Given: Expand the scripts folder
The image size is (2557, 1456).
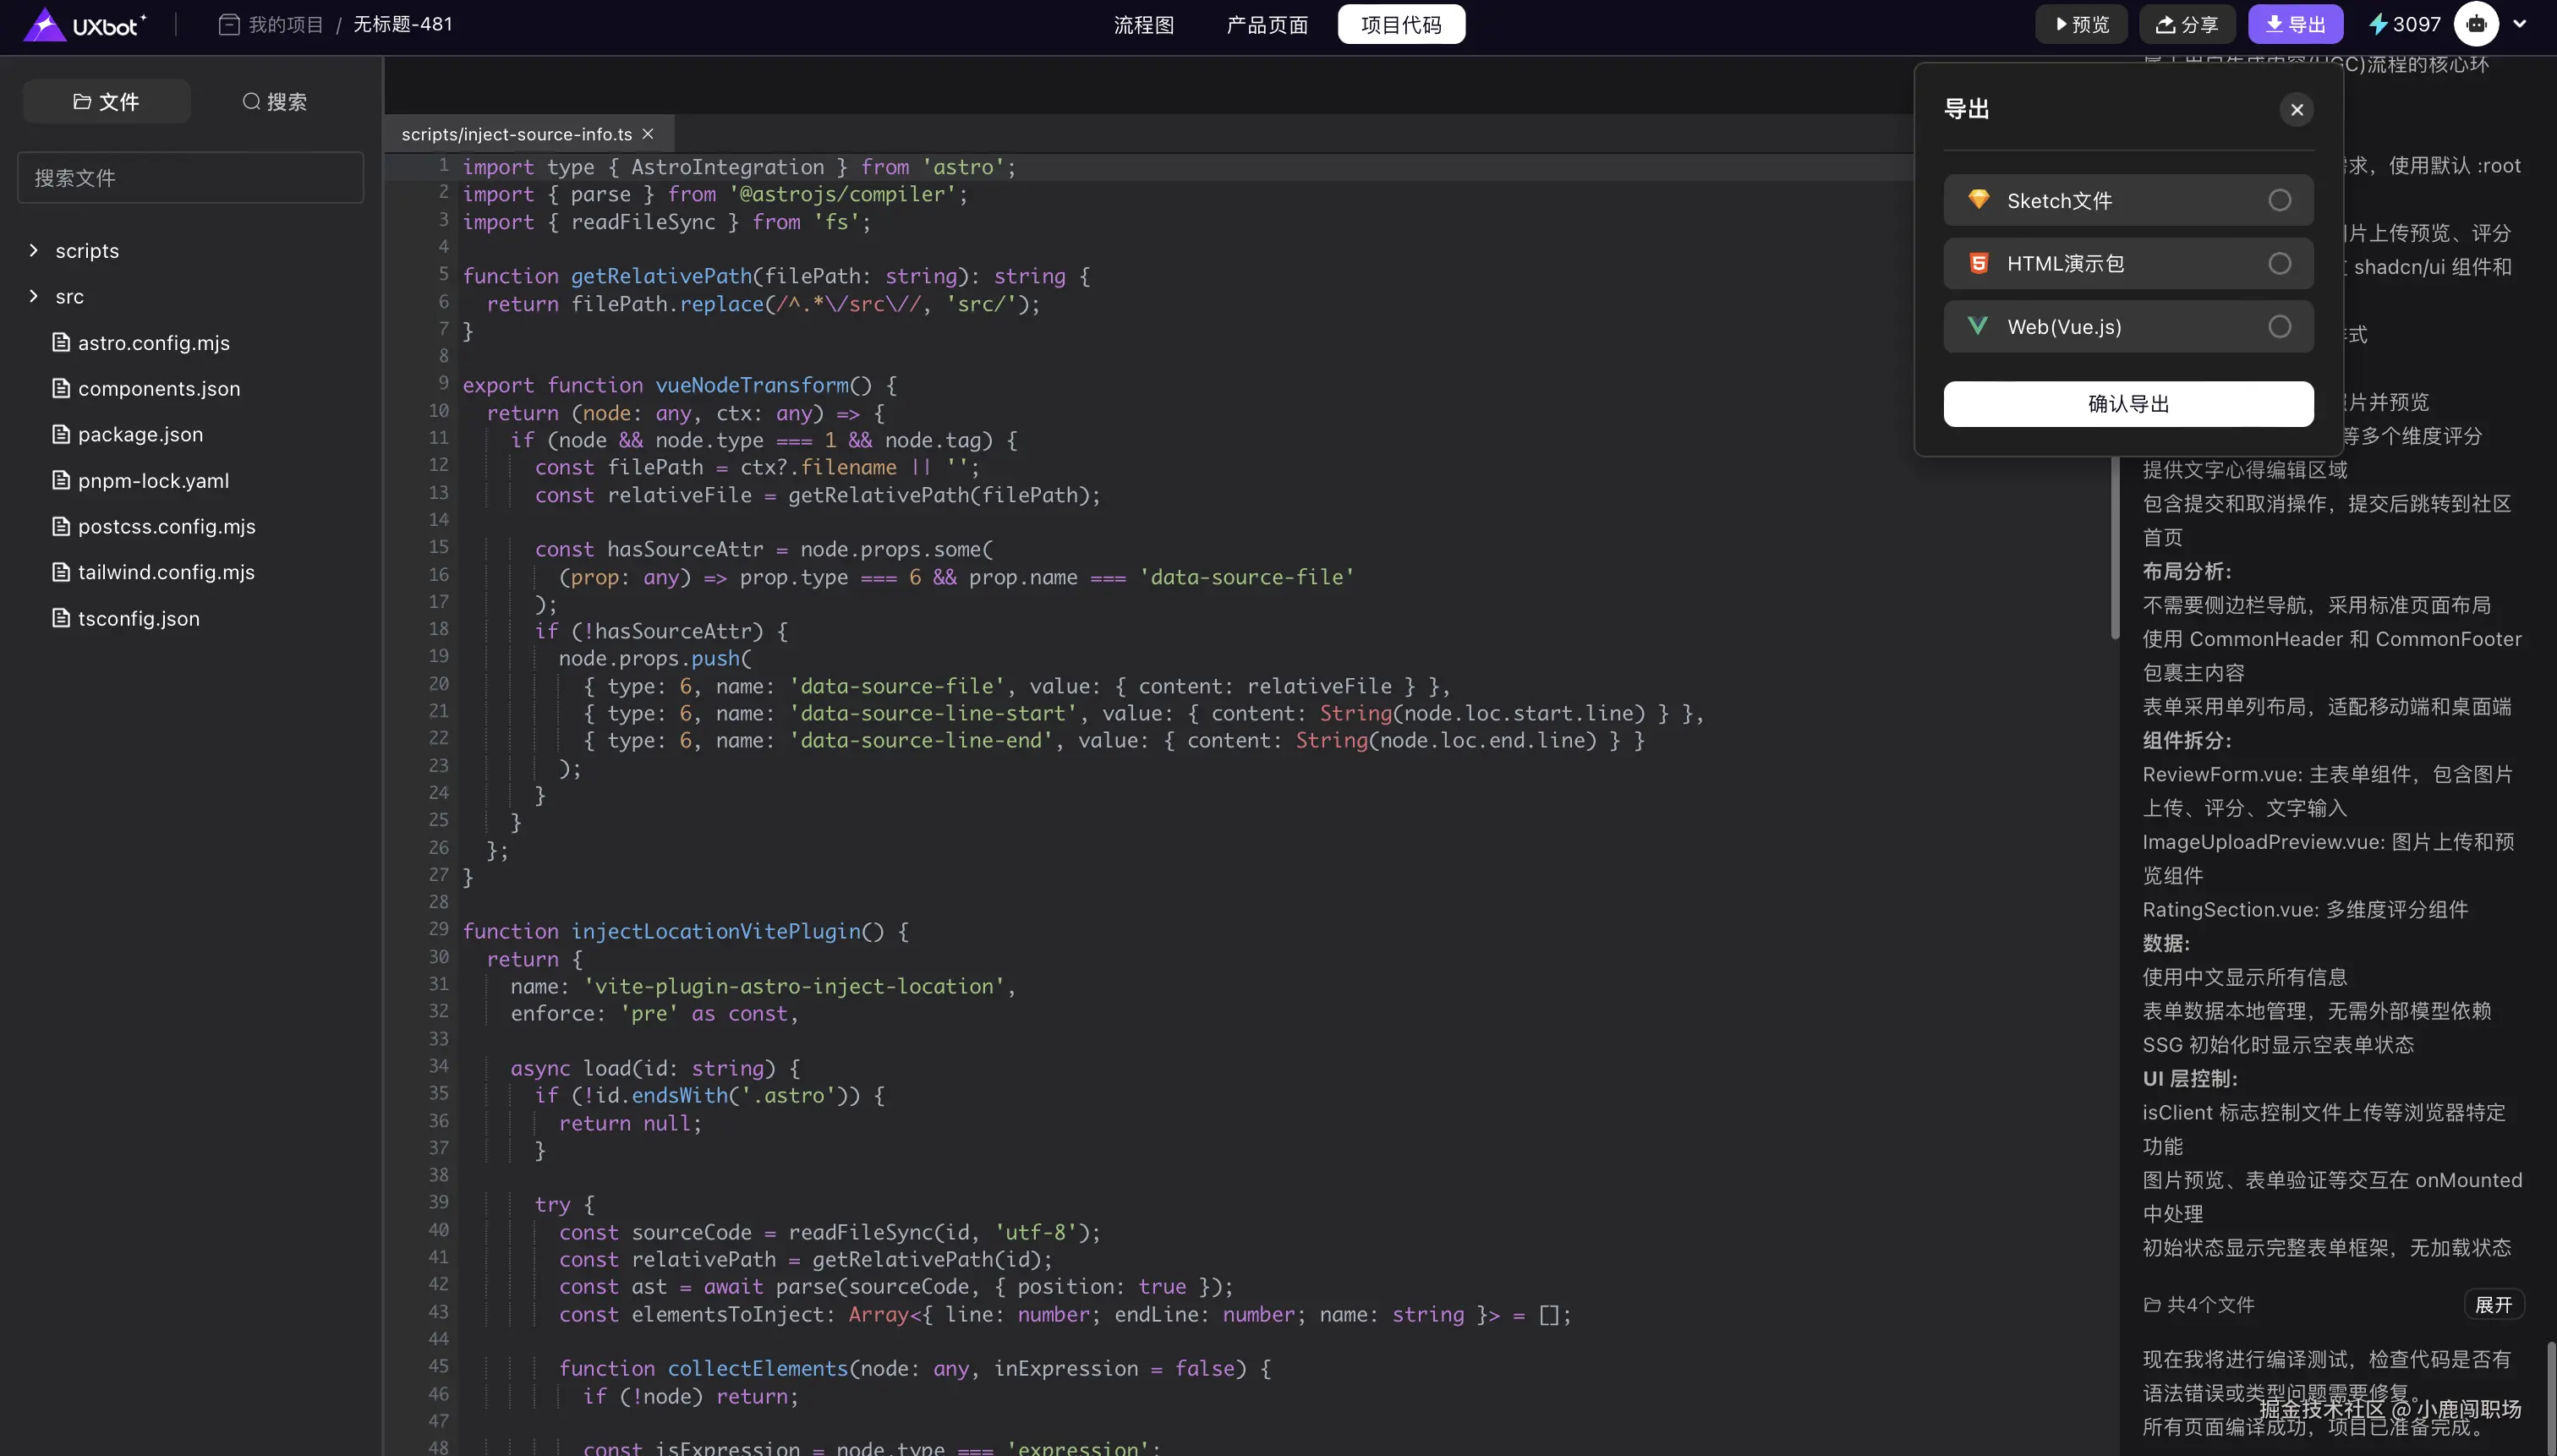Looking at the screenshot, I should click(34, 250).
